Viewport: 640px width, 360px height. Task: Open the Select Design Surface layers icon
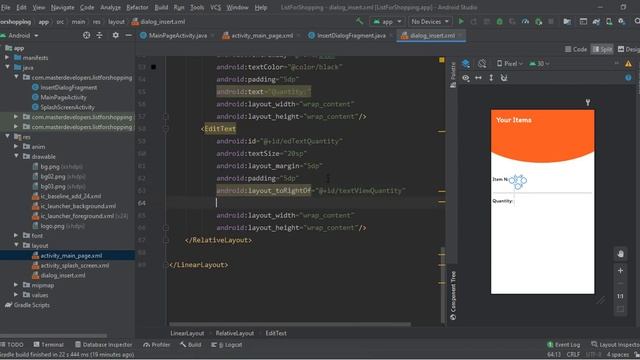click(466, 63)
